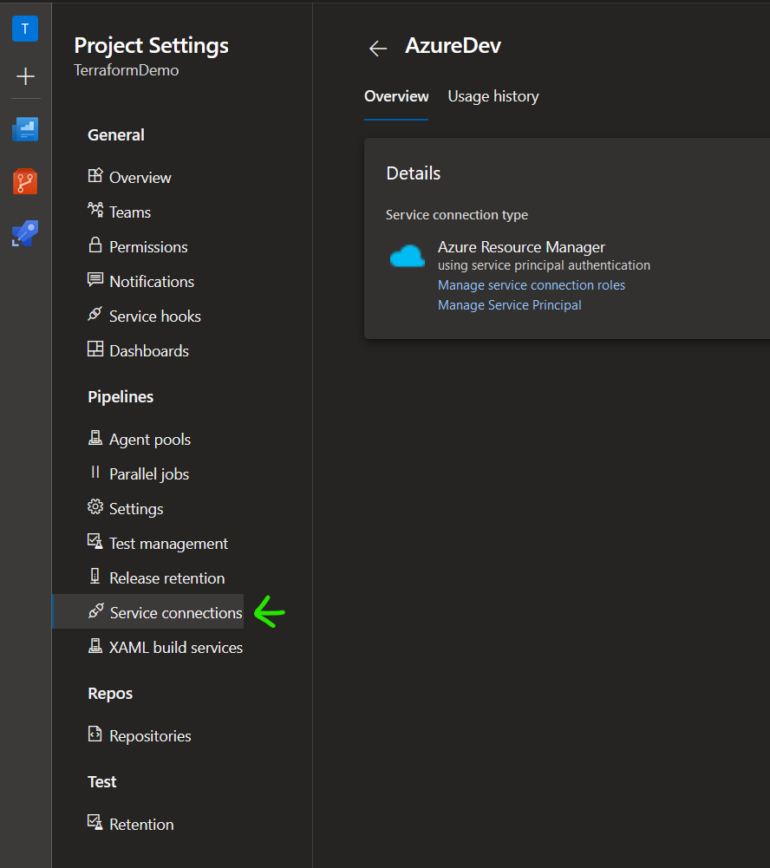Viewport: 770px width, 868px height.
Task: Open Azure Repos icon in left rail
Action: click(x=25, y=182)
